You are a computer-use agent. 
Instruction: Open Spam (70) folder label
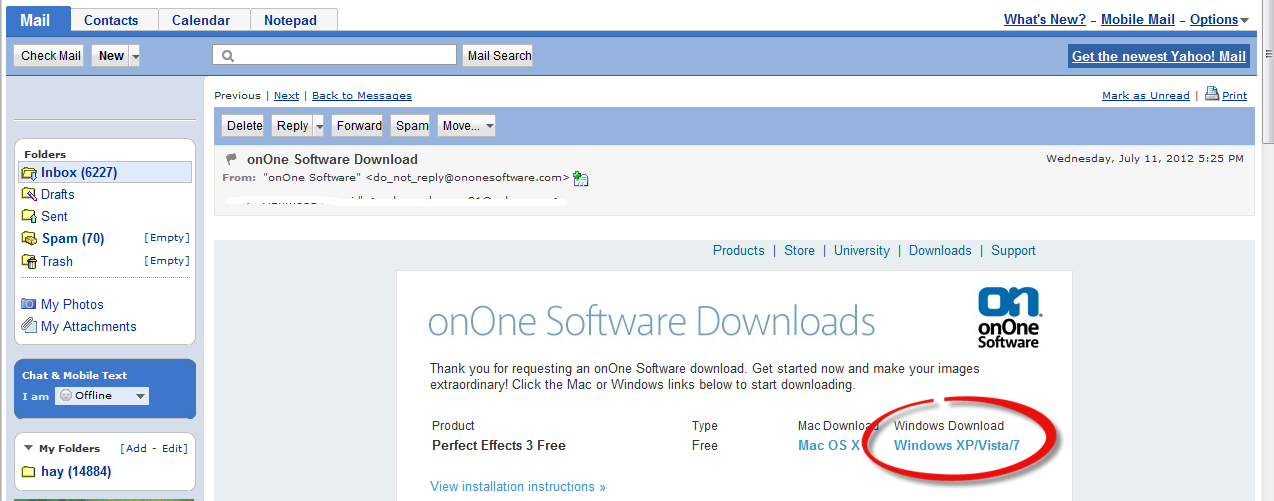[73, 239]
